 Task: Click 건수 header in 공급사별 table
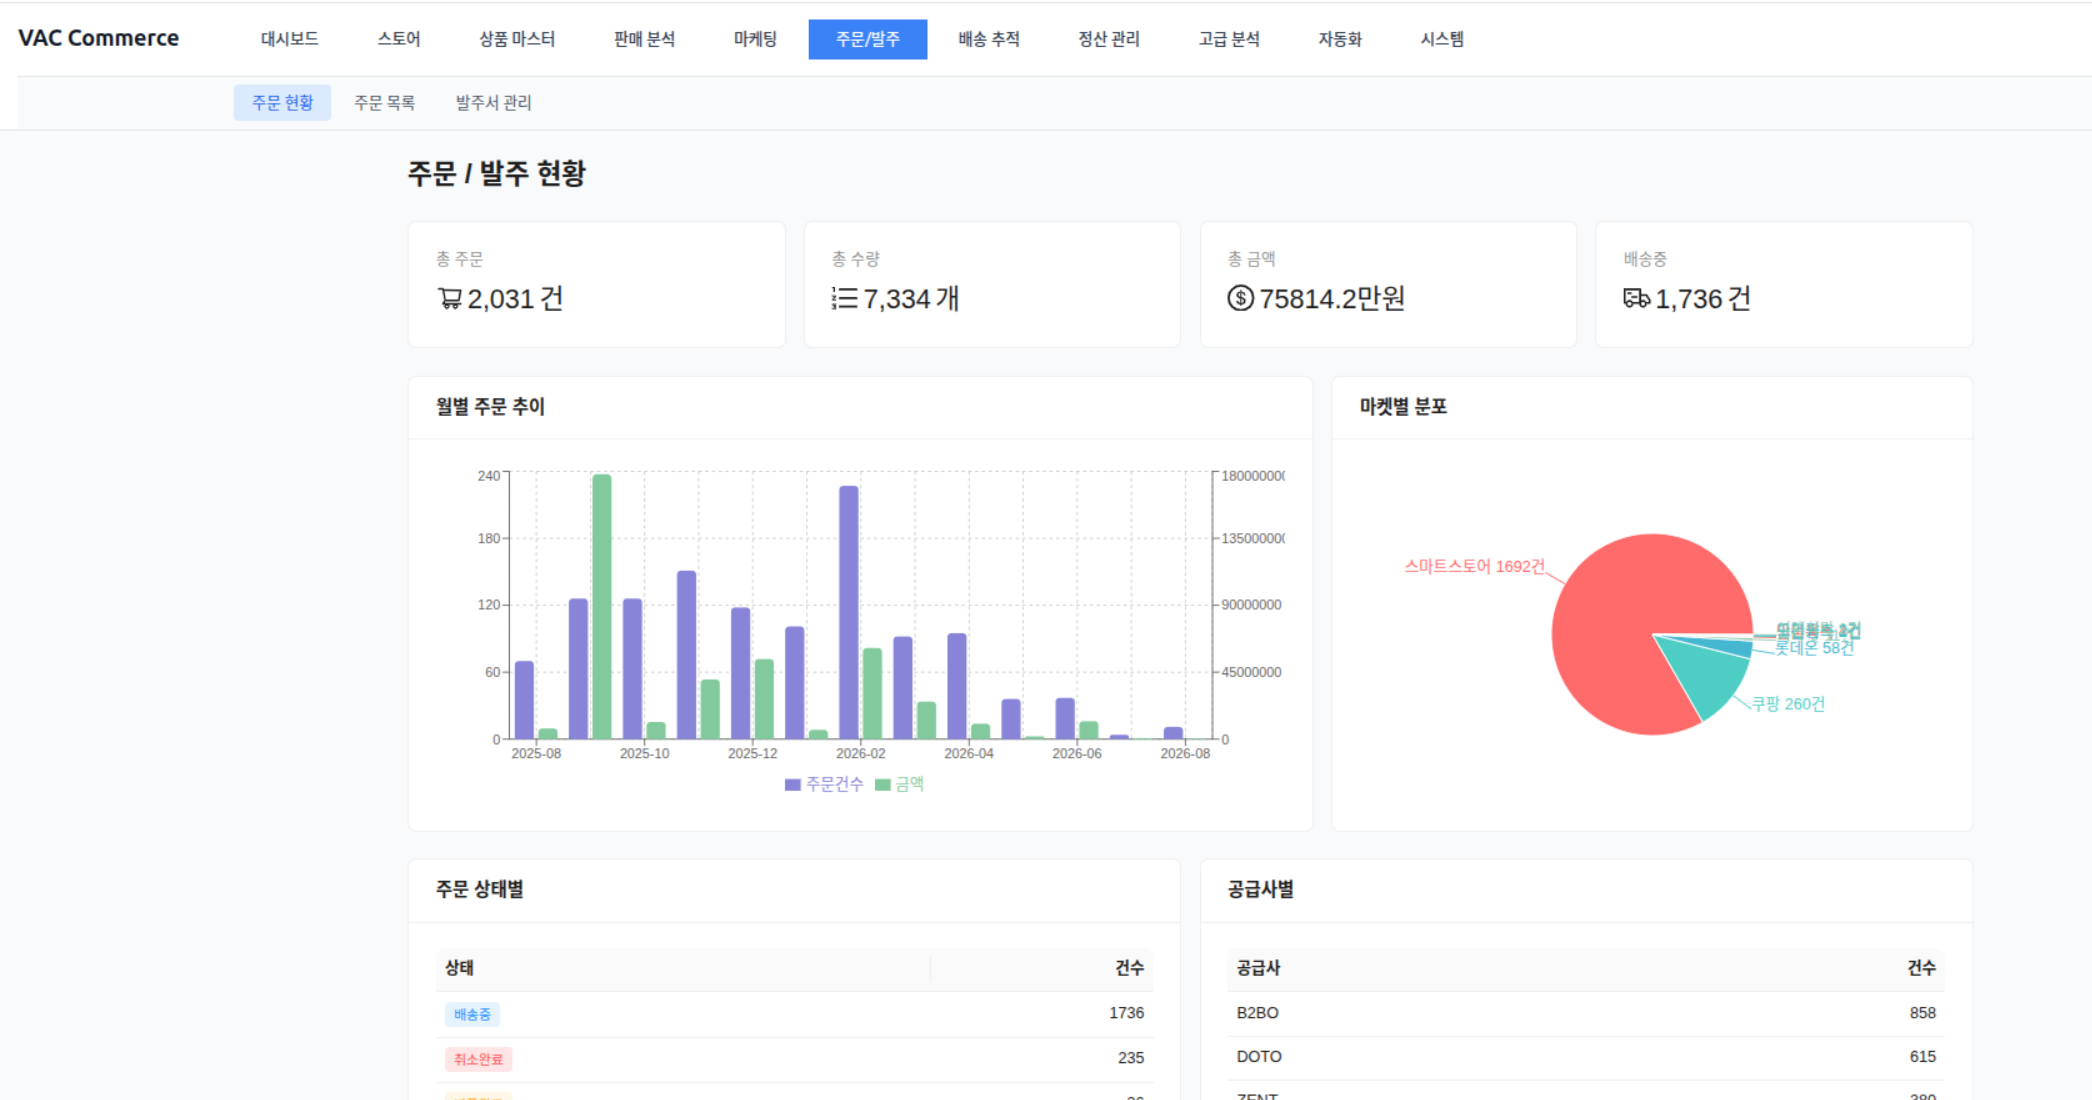coord(1921,968)
